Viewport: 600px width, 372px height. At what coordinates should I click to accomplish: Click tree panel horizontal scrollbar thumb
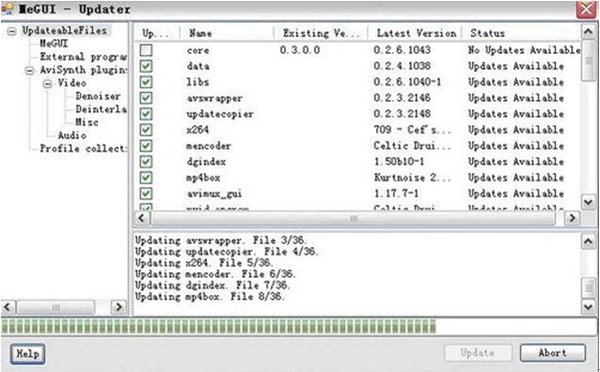click(x=56, y=307)
